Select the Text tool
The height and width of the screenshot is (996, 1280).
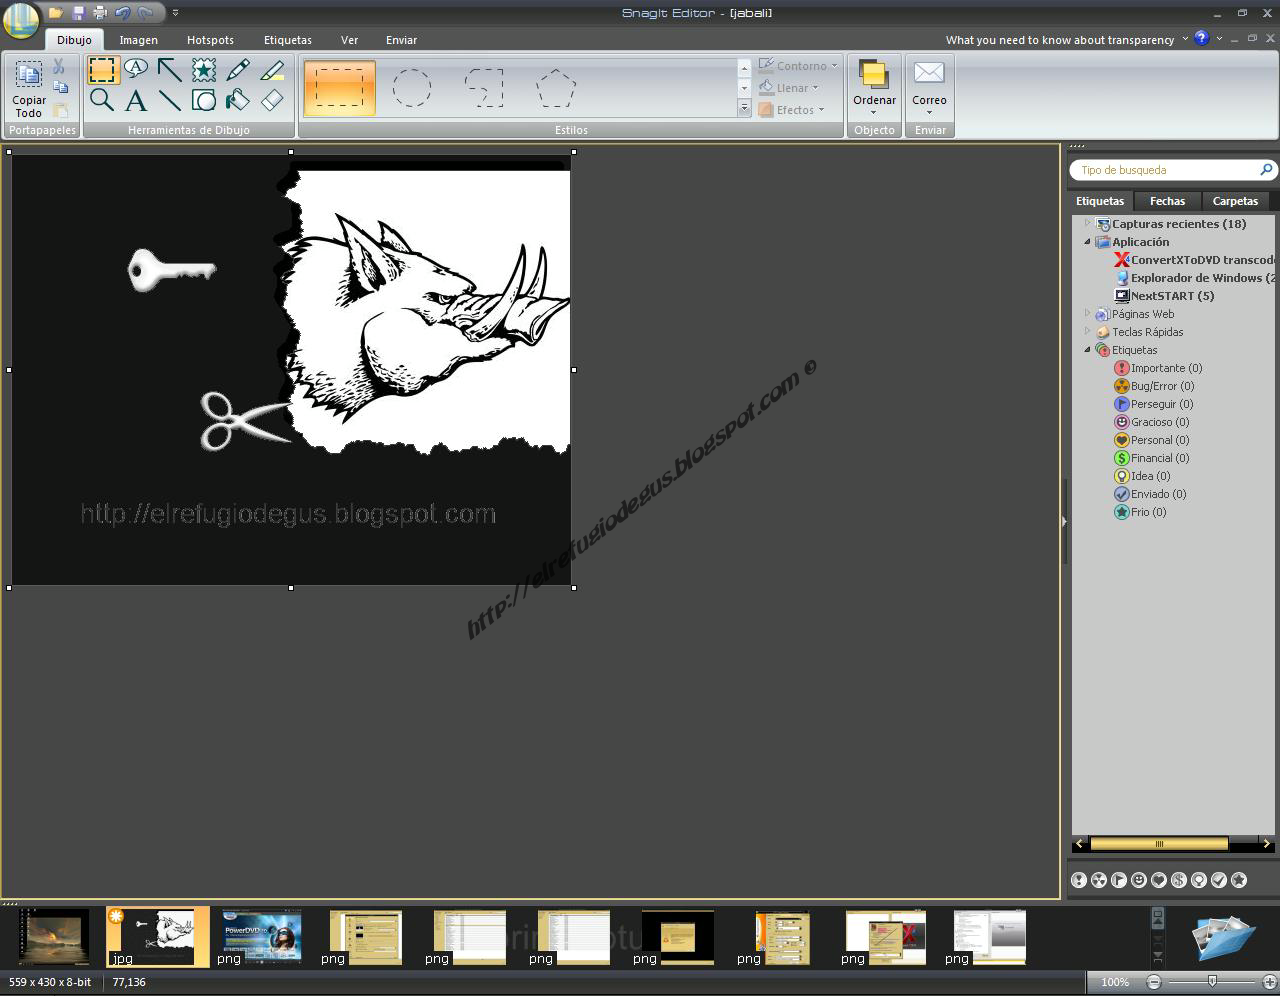(136, 99)
